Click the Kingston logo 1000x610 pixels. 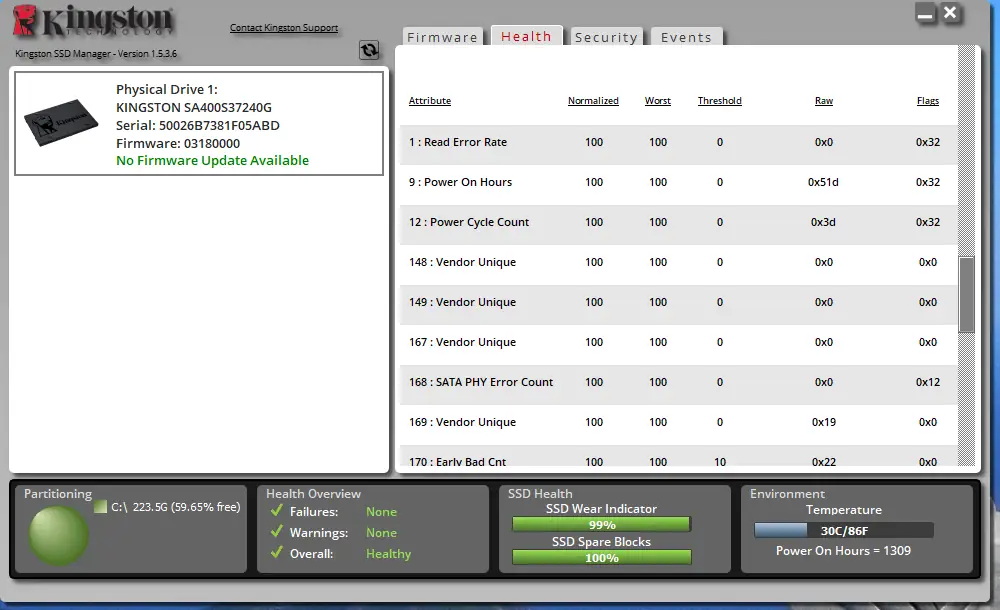pyautogui.click(x=92, y=21)
